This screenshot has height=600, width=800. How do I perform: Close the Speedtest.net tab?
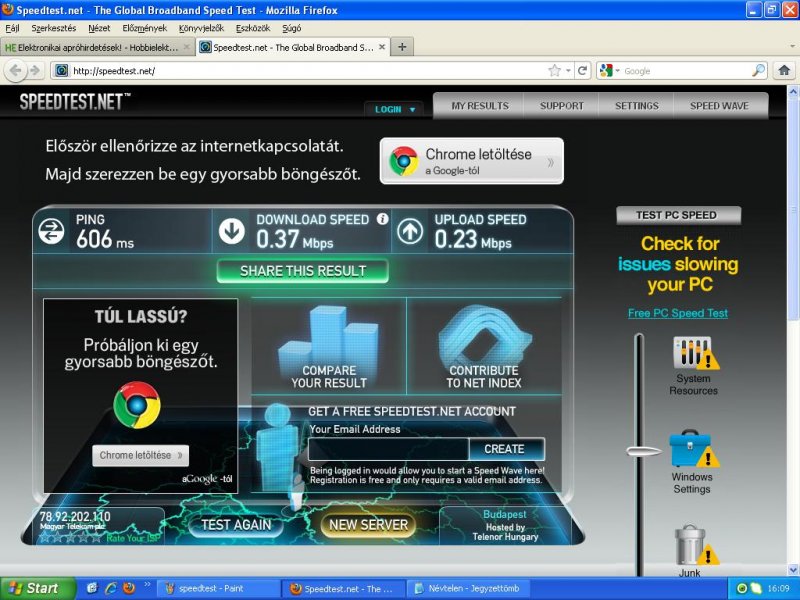coord(382,47)
